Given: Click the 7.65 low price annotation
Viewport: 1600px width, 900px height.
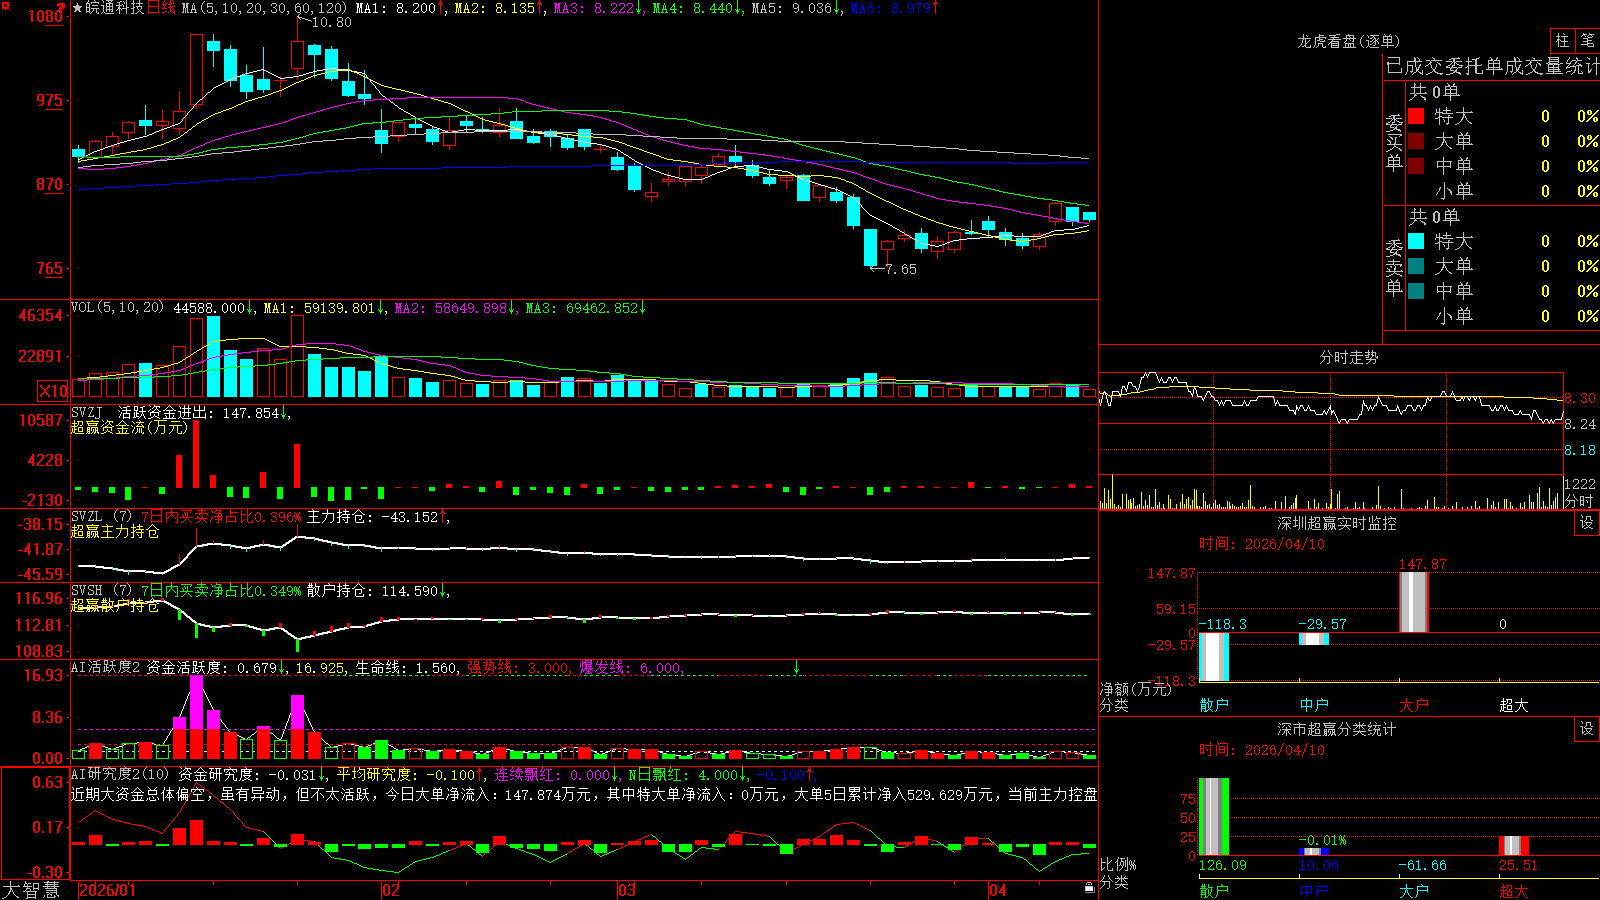Looking at the screenshot, I should click(x=900, y=269).
